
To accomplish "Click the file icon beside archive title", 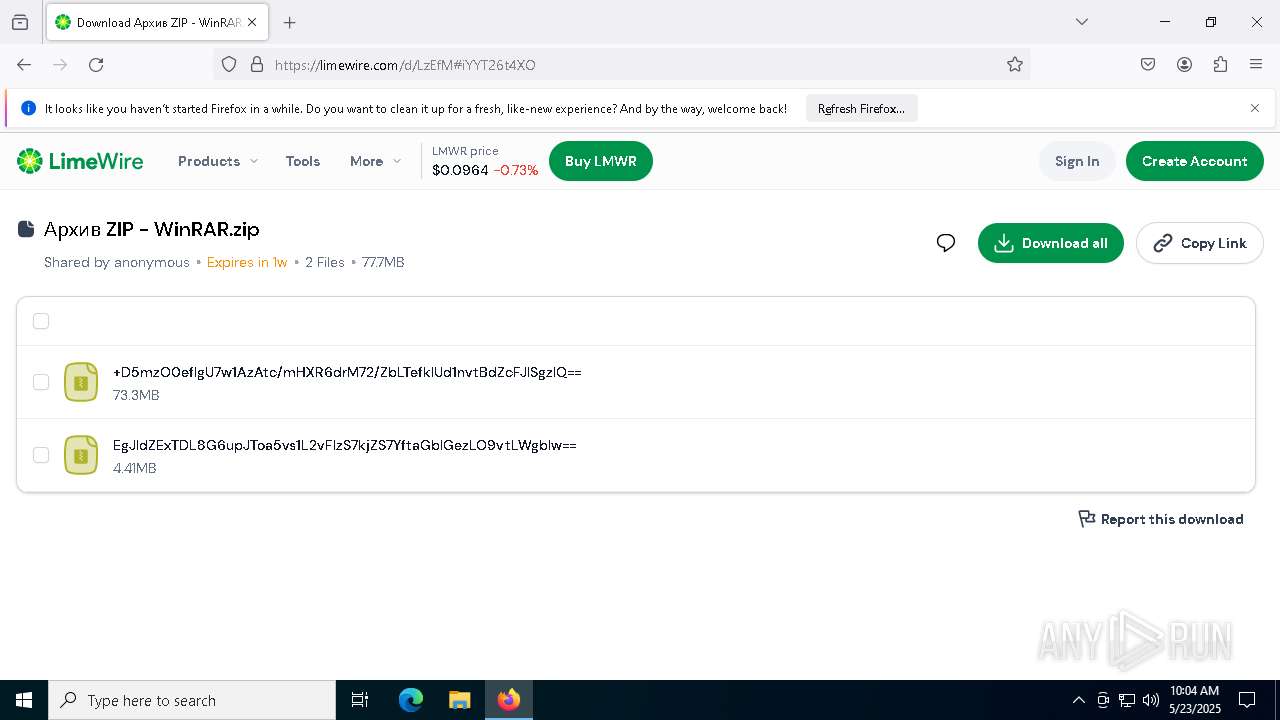I will 26,229.
